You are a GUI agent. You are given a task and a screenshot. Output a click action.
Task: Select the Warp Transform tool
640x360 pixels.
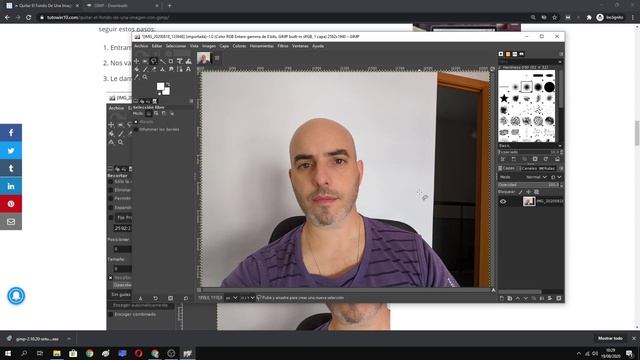188,61
